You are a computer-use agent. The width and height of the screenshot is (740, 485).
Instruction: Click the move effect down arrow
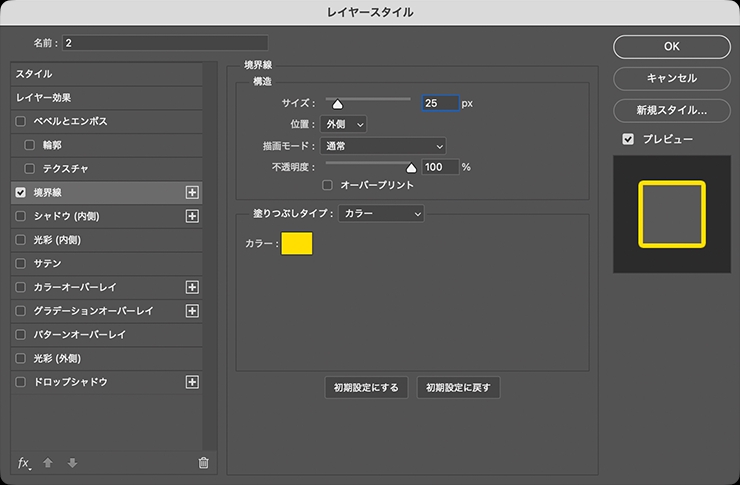(x=72, y=463)
